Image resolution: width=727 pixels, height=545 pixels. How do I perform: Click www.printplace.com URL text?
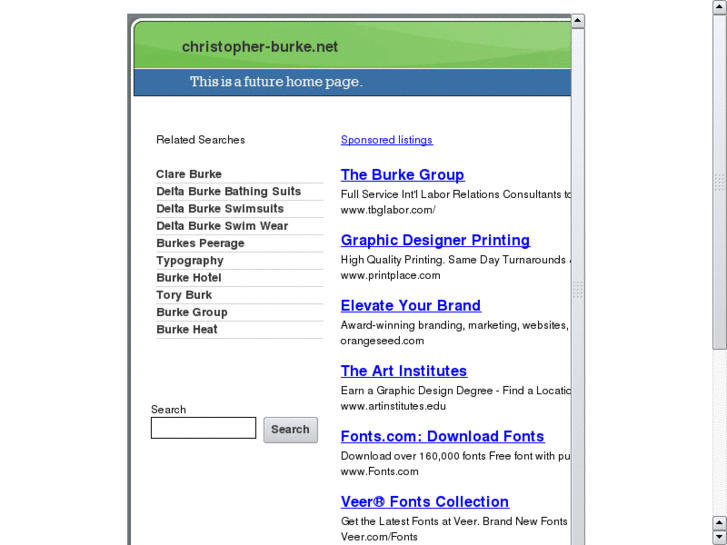[390, 275]
